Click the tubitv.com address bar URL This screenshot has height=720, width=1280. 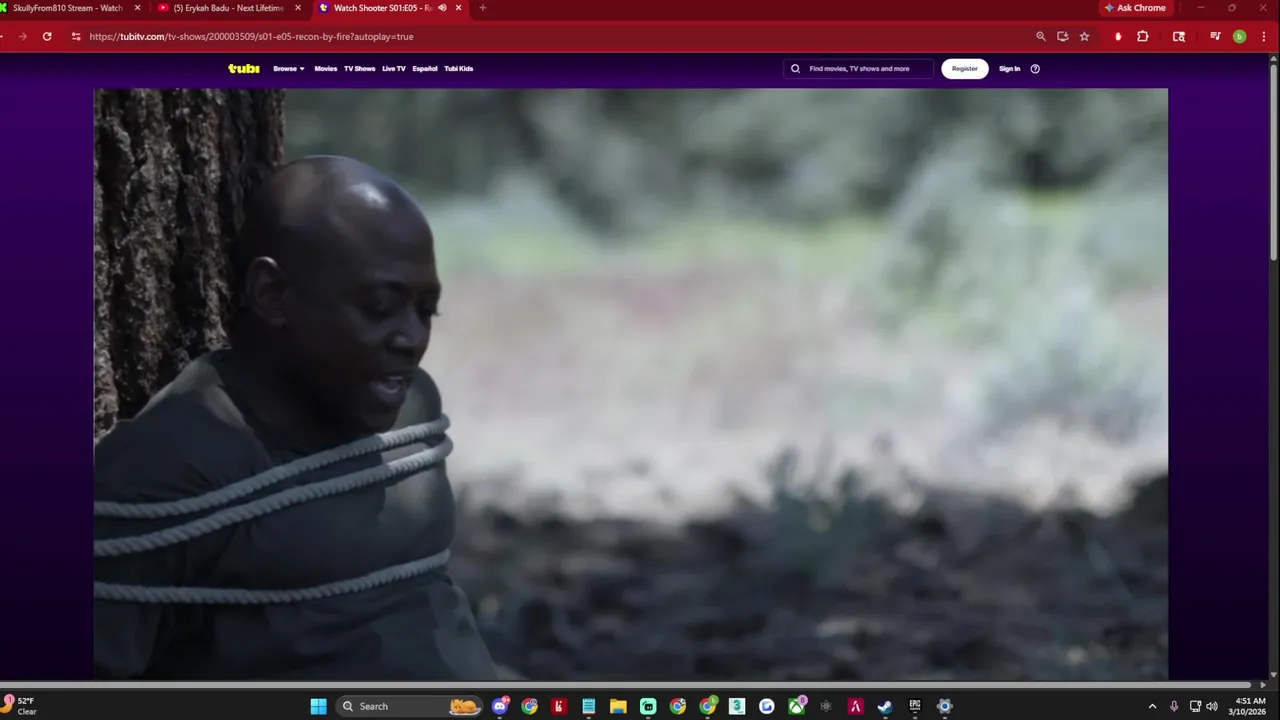(x=251, y=36)
